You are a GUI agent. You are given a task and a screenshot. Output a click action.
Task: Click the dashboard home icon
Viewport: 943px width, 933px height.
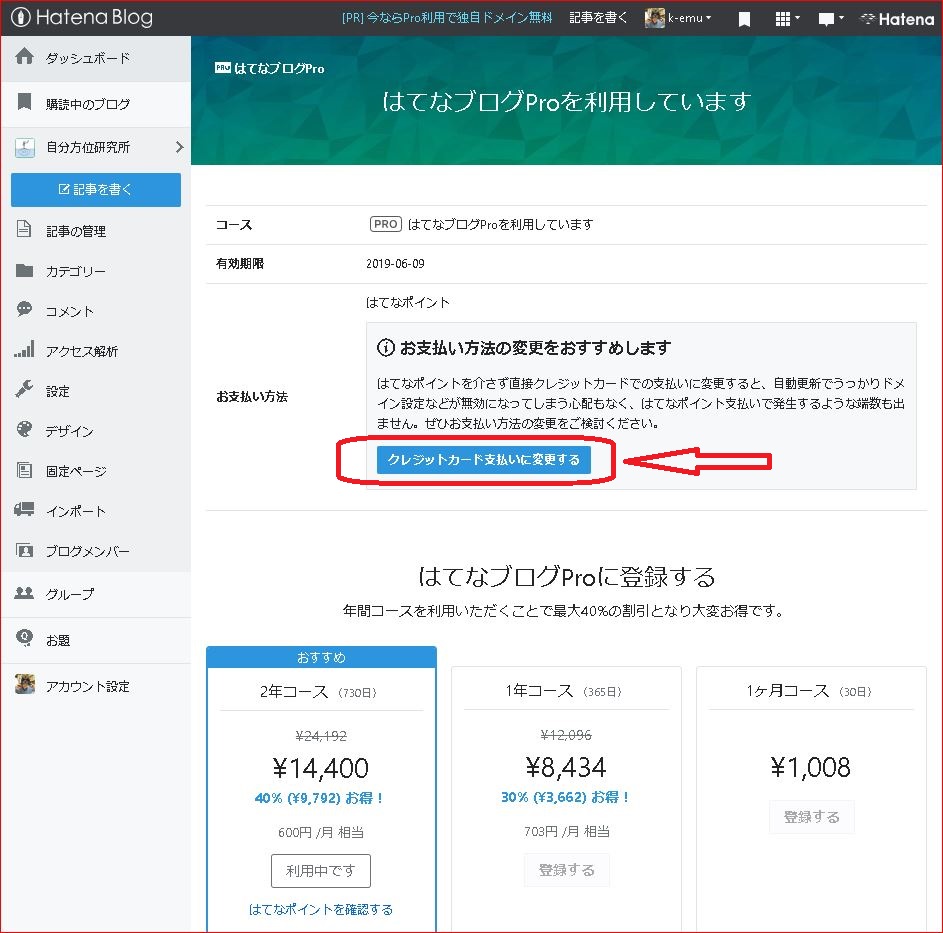coord(25,56)
